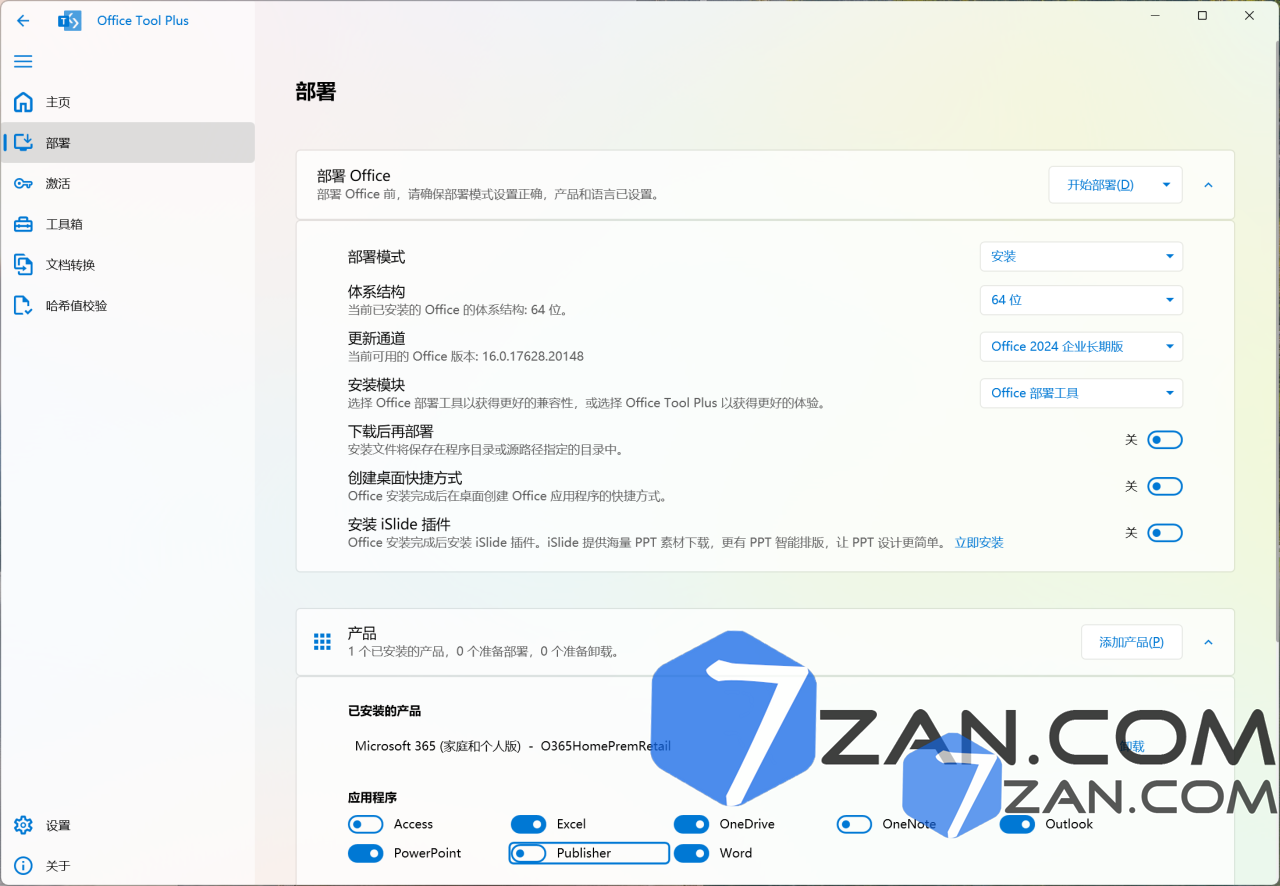
Task: Collapse the 产品 section chevron
Action: [1208, 642]
